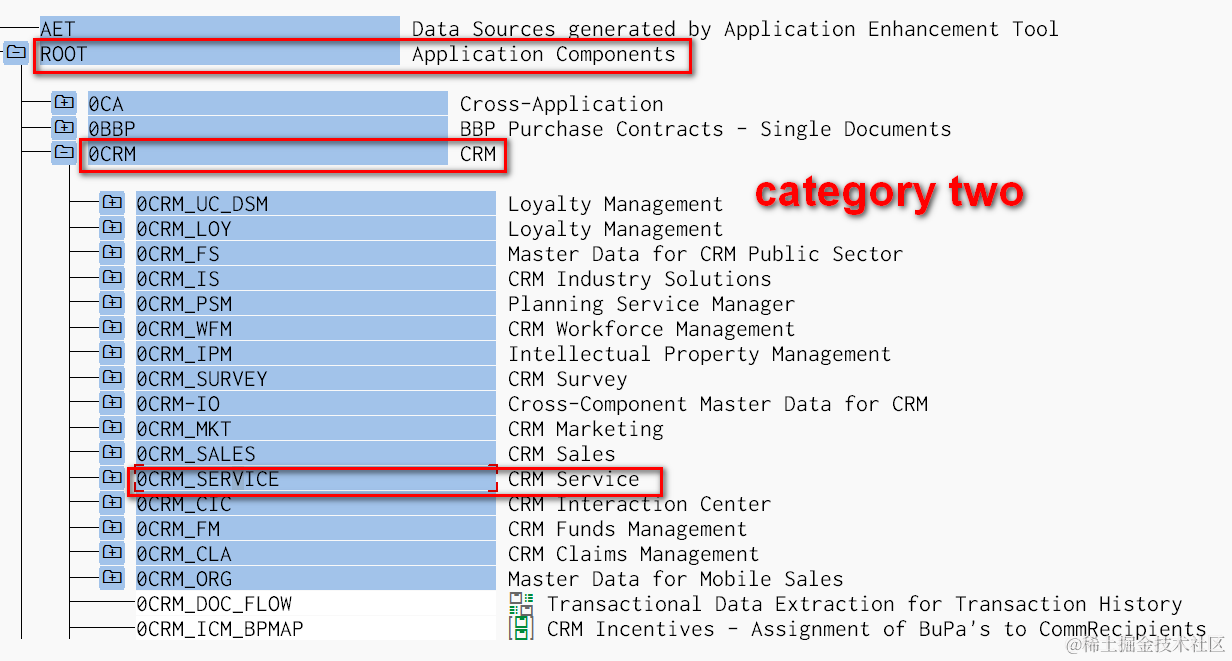Expand the 0CRM_SERVICE folder icon
Image resolution: width=1232 pixels, height=661 pixels.
click(x=112, y=478)
